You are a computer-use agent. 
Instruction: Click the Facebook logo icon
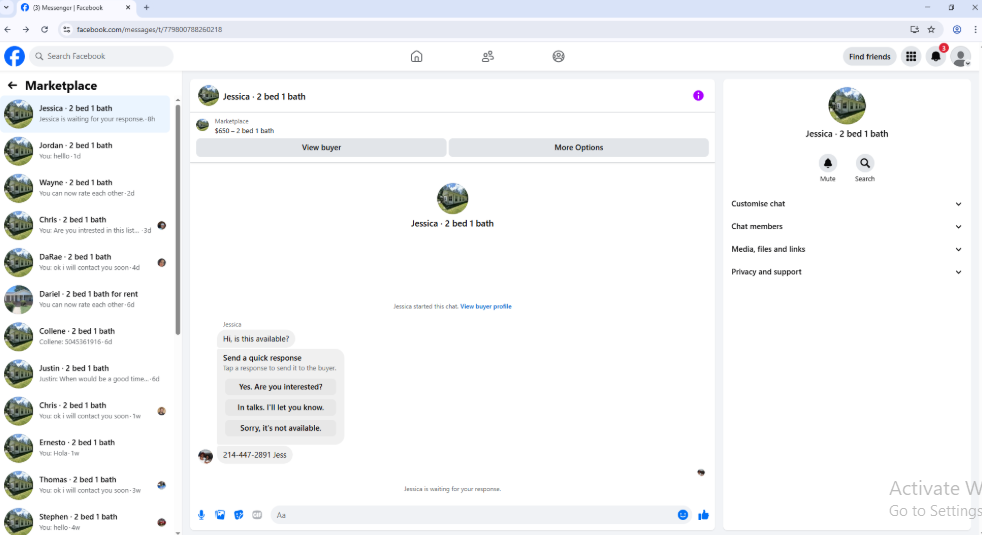(14, 56)
